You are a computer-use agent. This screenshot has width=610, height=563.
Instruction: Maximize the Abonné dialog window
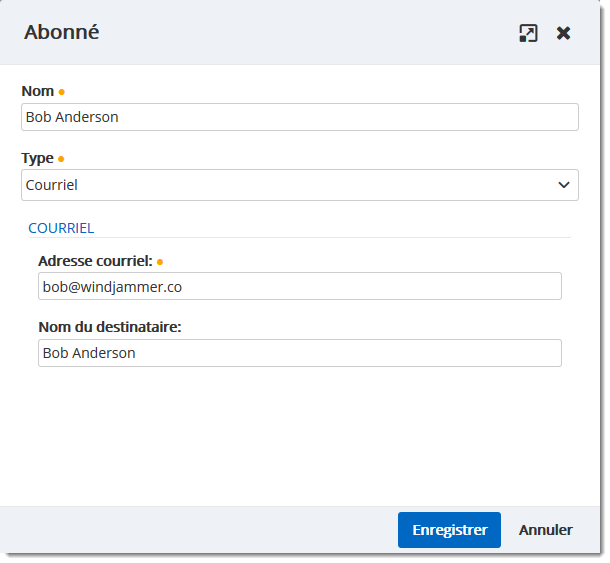pyautogui.click(x=528, y=33)
